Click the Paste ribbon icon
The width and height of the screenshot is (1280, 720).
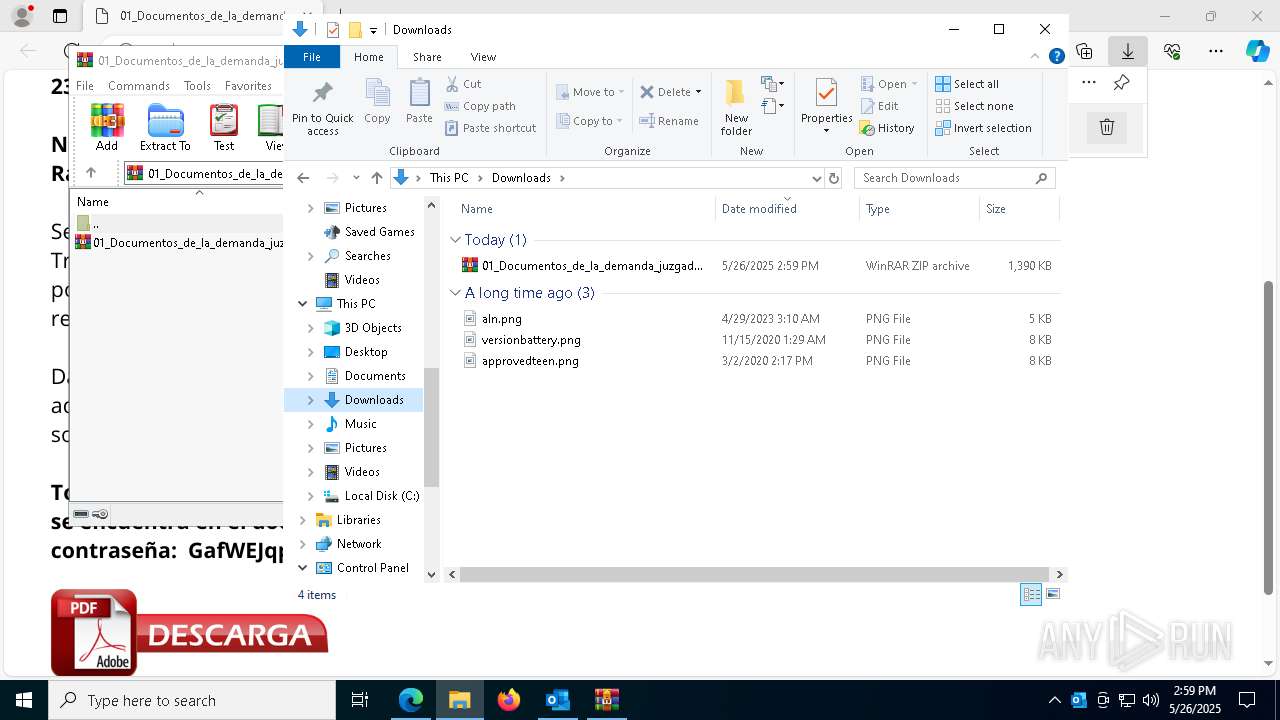pyautogui.click(x=419, y=102)
